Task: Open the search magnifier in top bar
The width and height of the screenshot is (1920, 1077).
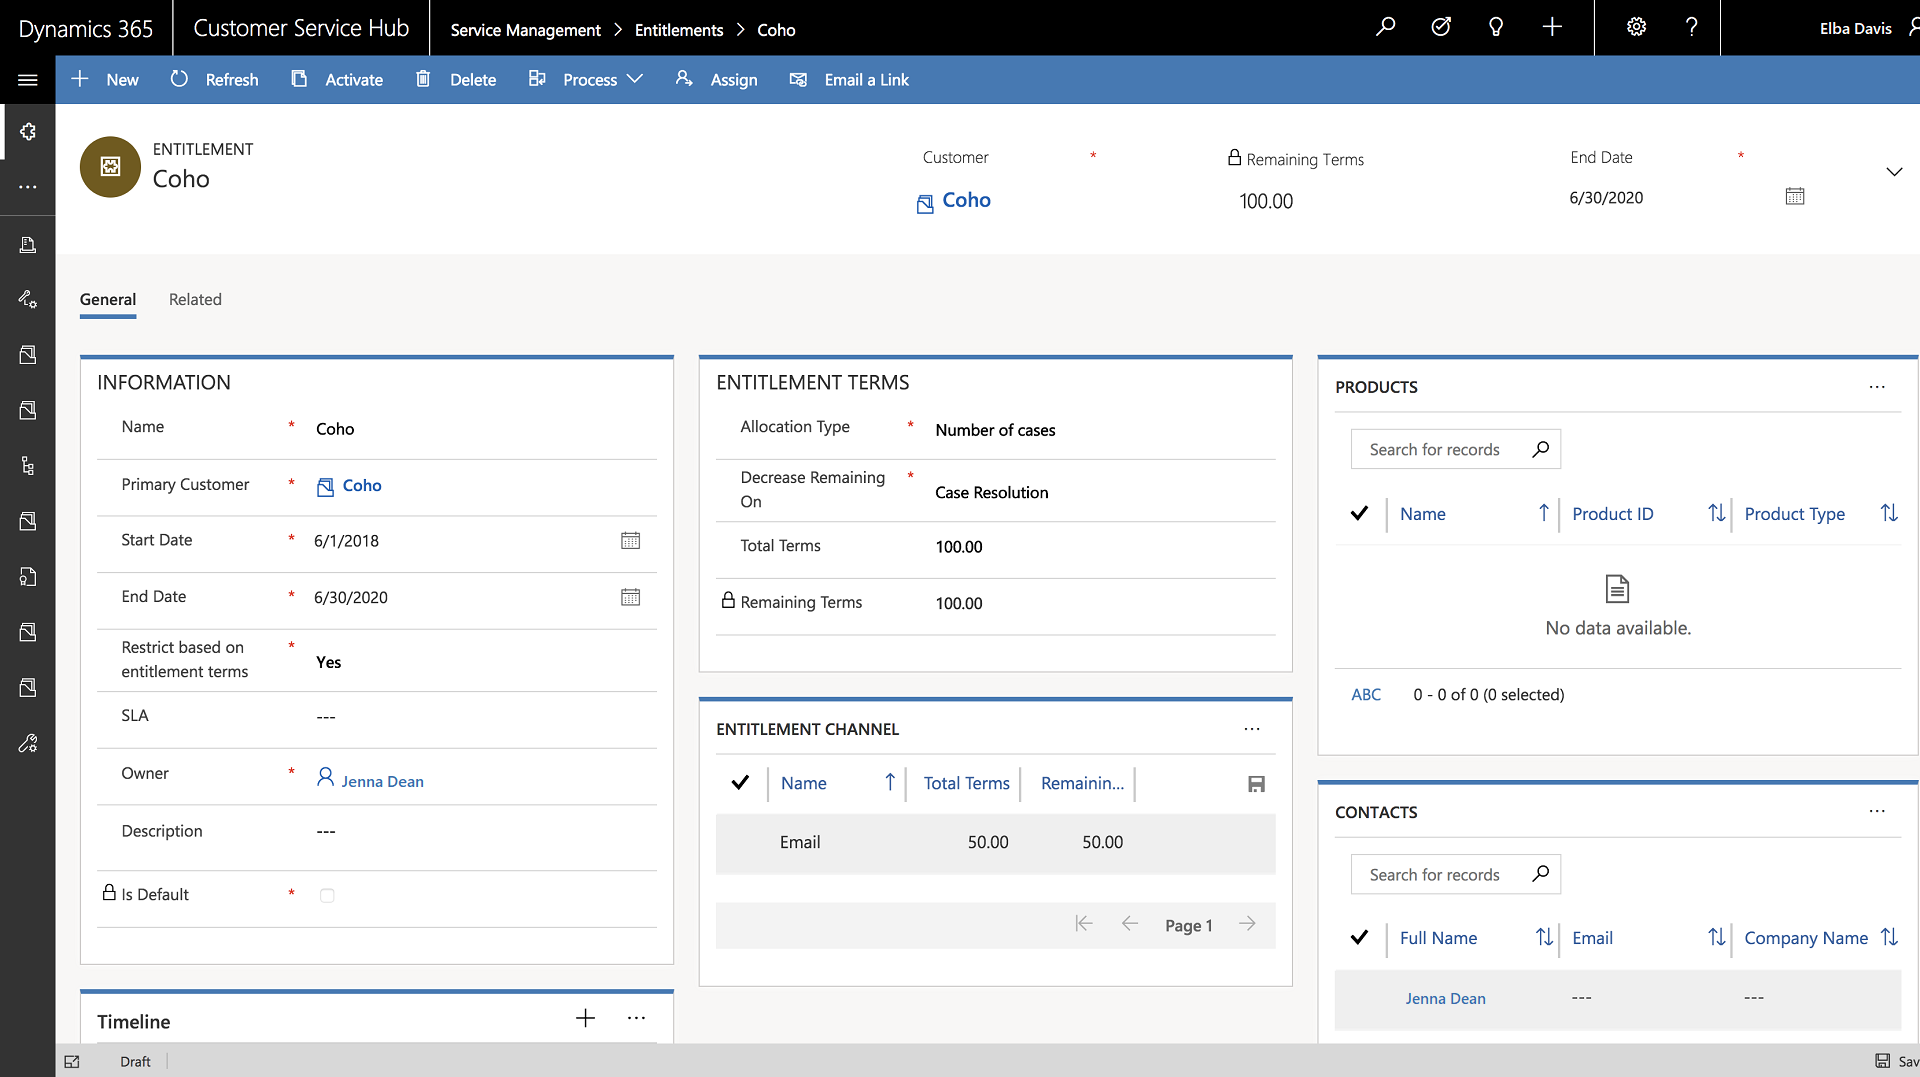Action: pos(1385,27)
